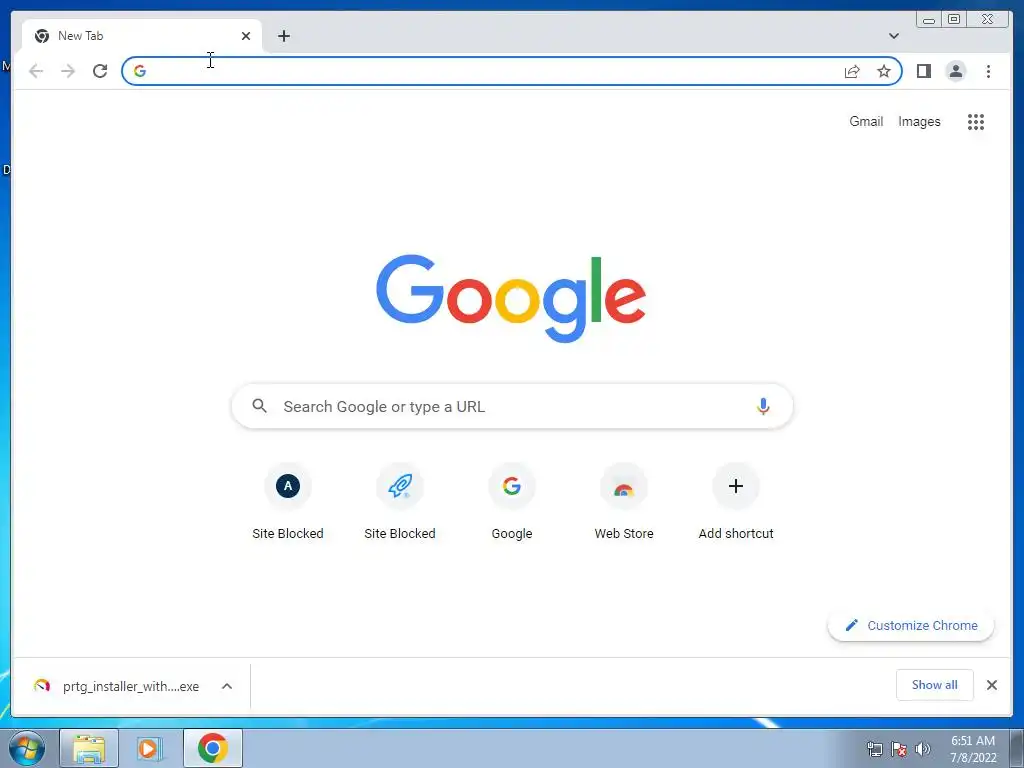This screenshot has width=1024, height=768.
Task: Close the New Tab tab
Action: pos(246,36)
